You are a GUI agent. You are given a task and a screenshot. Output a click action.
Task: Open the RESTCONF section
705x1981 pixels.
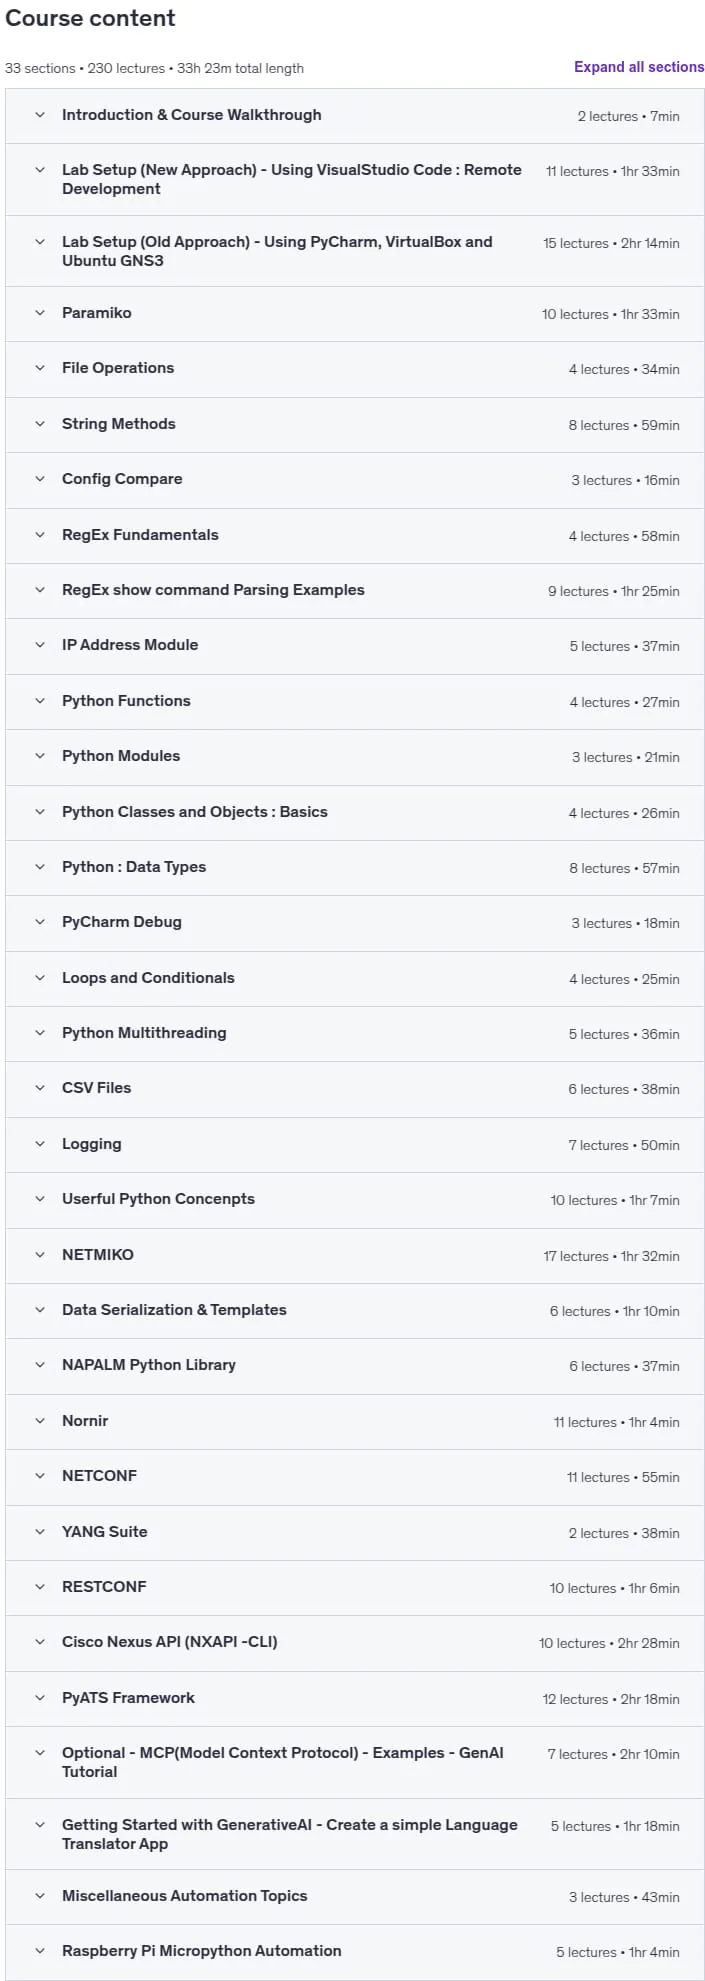pos(355,1588)
